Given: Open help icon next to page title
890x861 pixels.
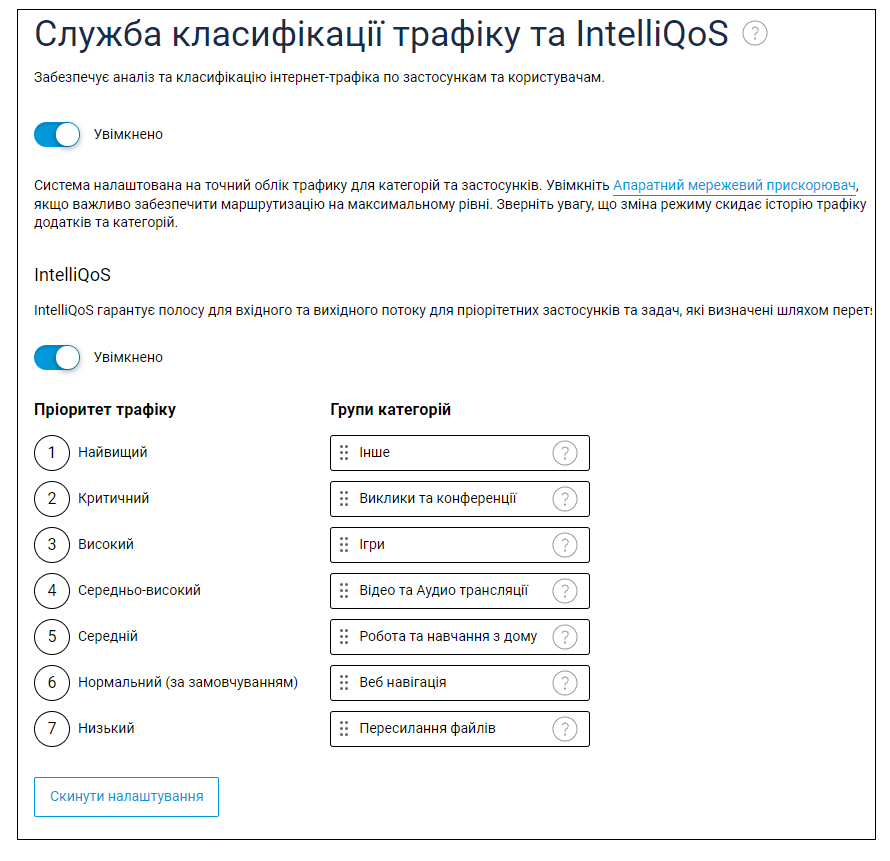Looking at the screenshot, I should (x=755, y=33).
